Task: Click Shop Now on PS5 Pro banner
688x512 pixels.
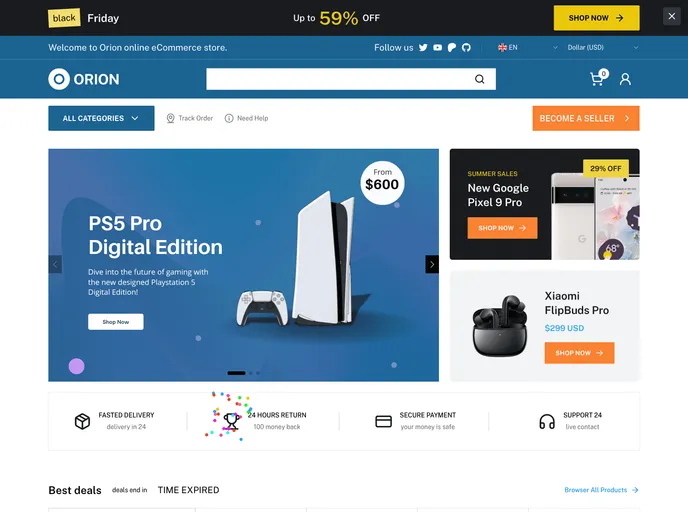Action: point(116,322)
